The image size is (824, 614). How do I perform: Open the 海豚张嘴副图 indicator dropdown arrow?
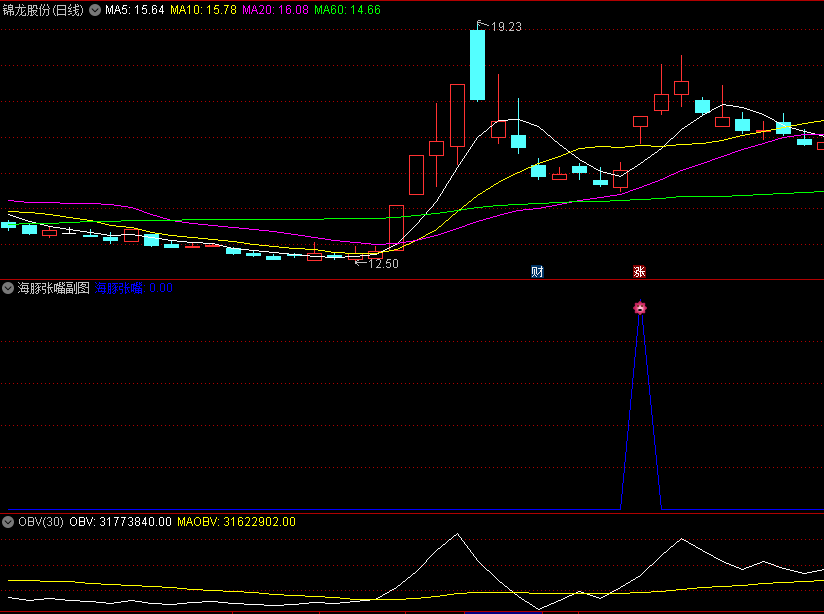pos(8,288)
